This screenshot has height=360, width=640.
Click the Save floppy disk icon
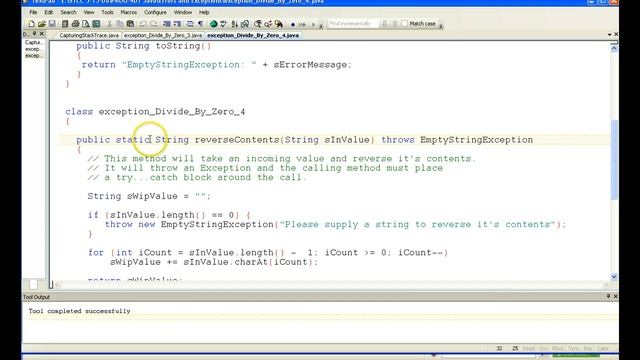[52, 24]
